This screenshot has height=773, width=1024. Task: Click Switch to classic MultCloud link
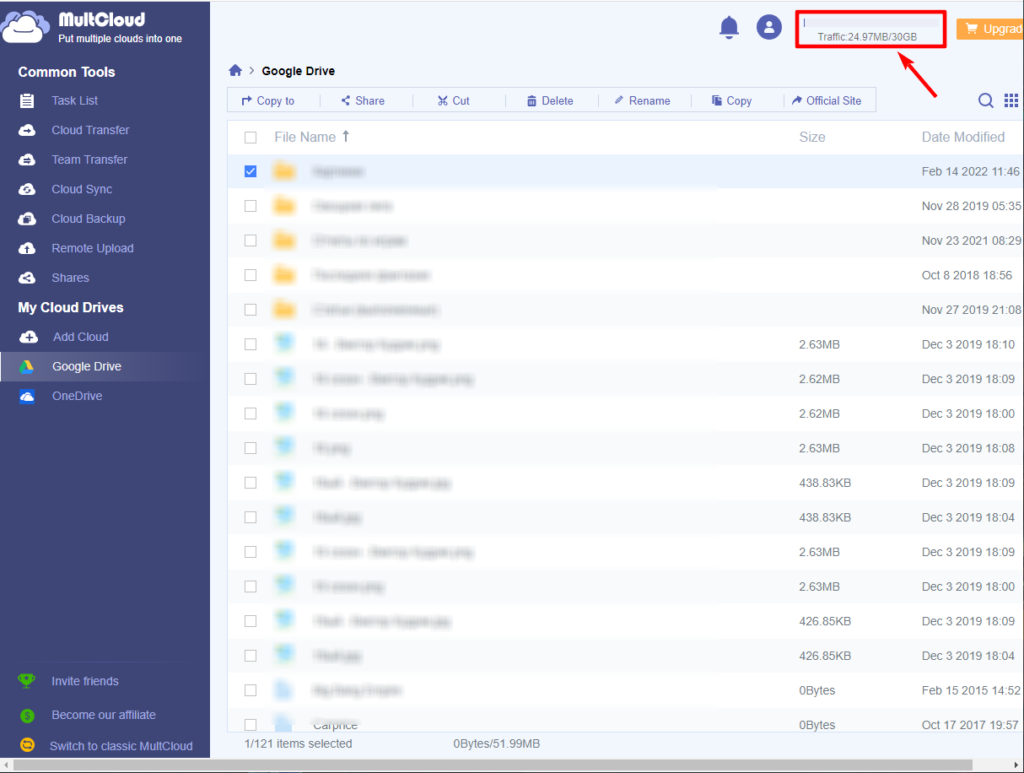coord(121,746)
